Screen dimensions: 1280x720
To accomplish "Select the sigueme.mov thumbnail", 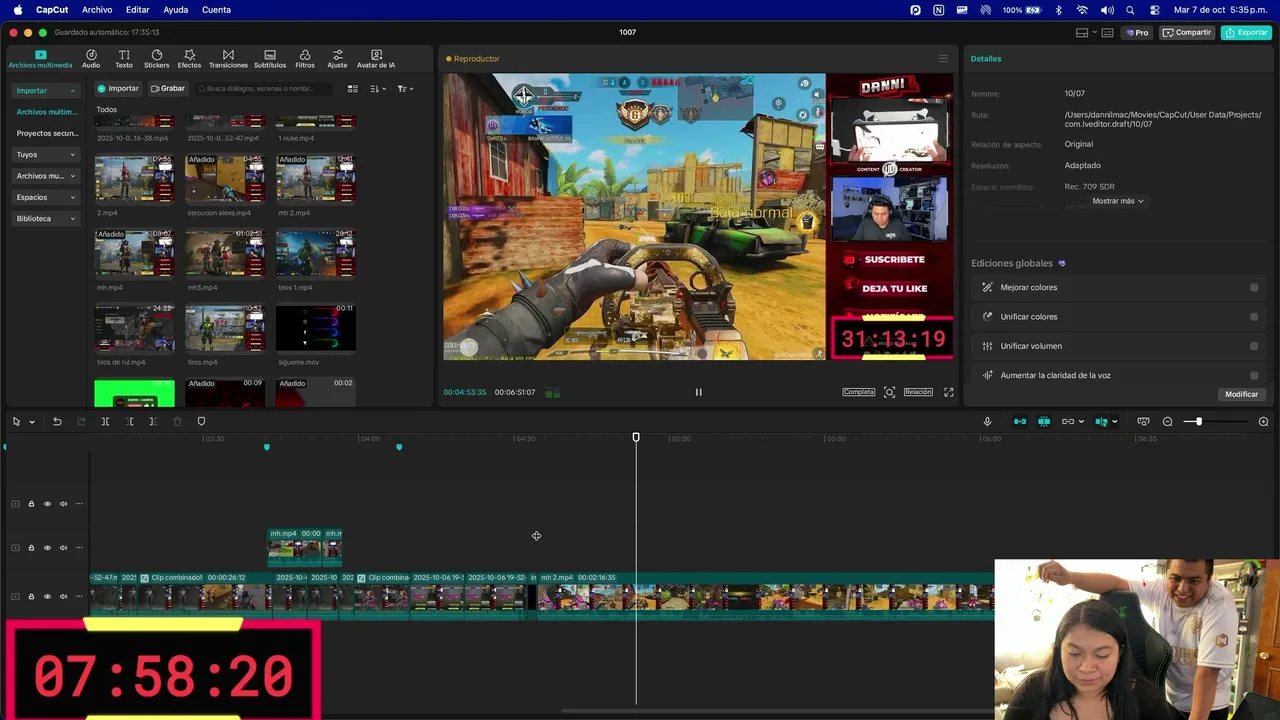I will (315, 328).
